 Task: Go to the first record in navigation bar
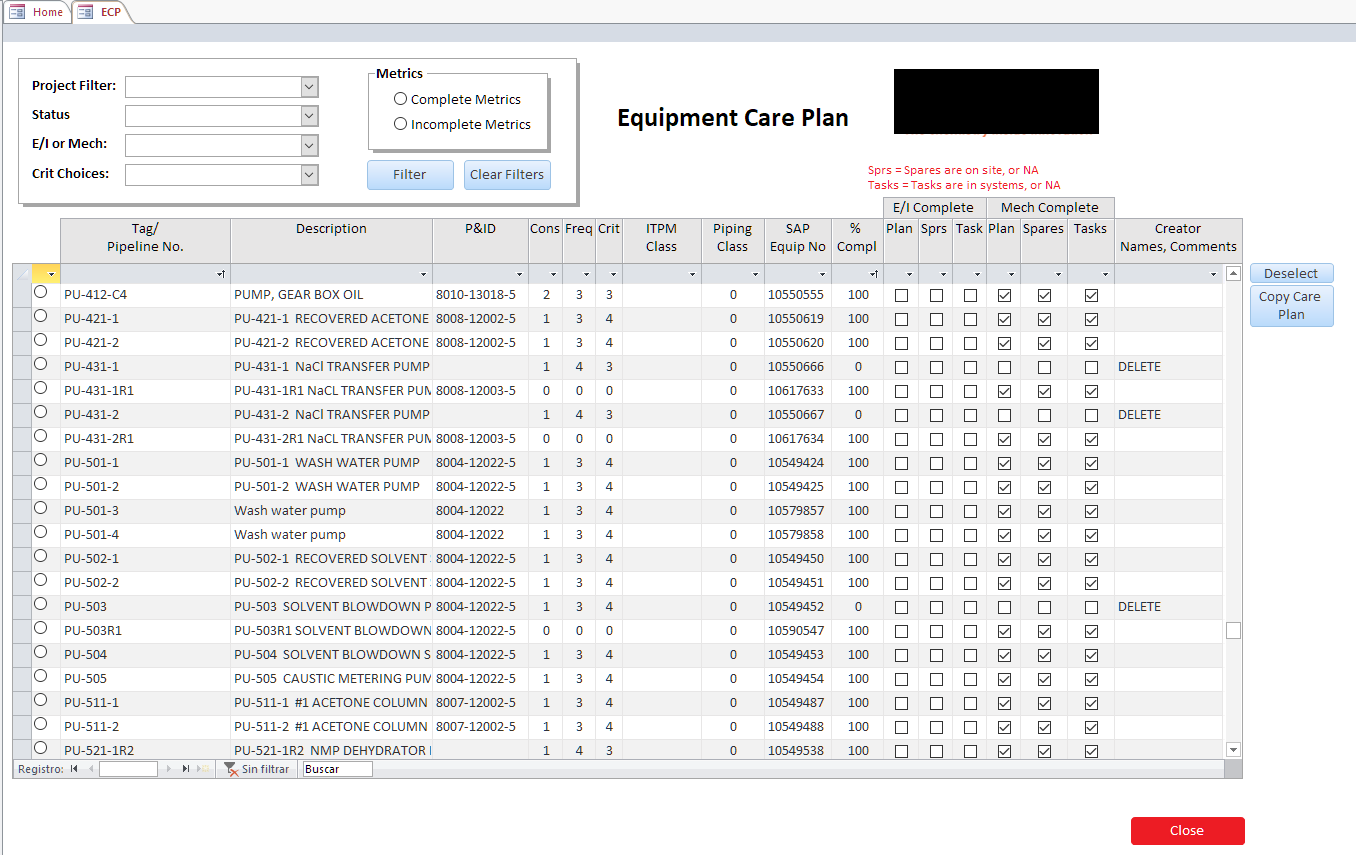pos(74,769)
